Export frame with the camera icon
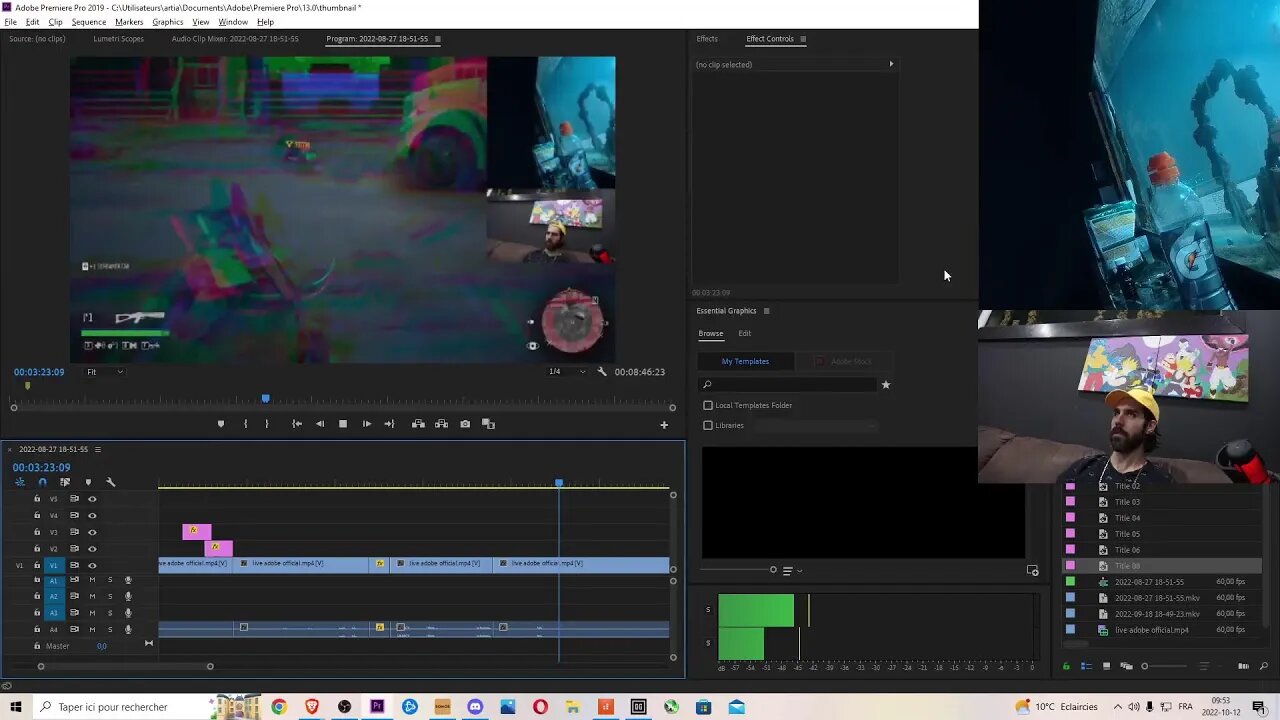Image resolution: width=1280 pixels, height=720 pixels. [x=465, y=424]
